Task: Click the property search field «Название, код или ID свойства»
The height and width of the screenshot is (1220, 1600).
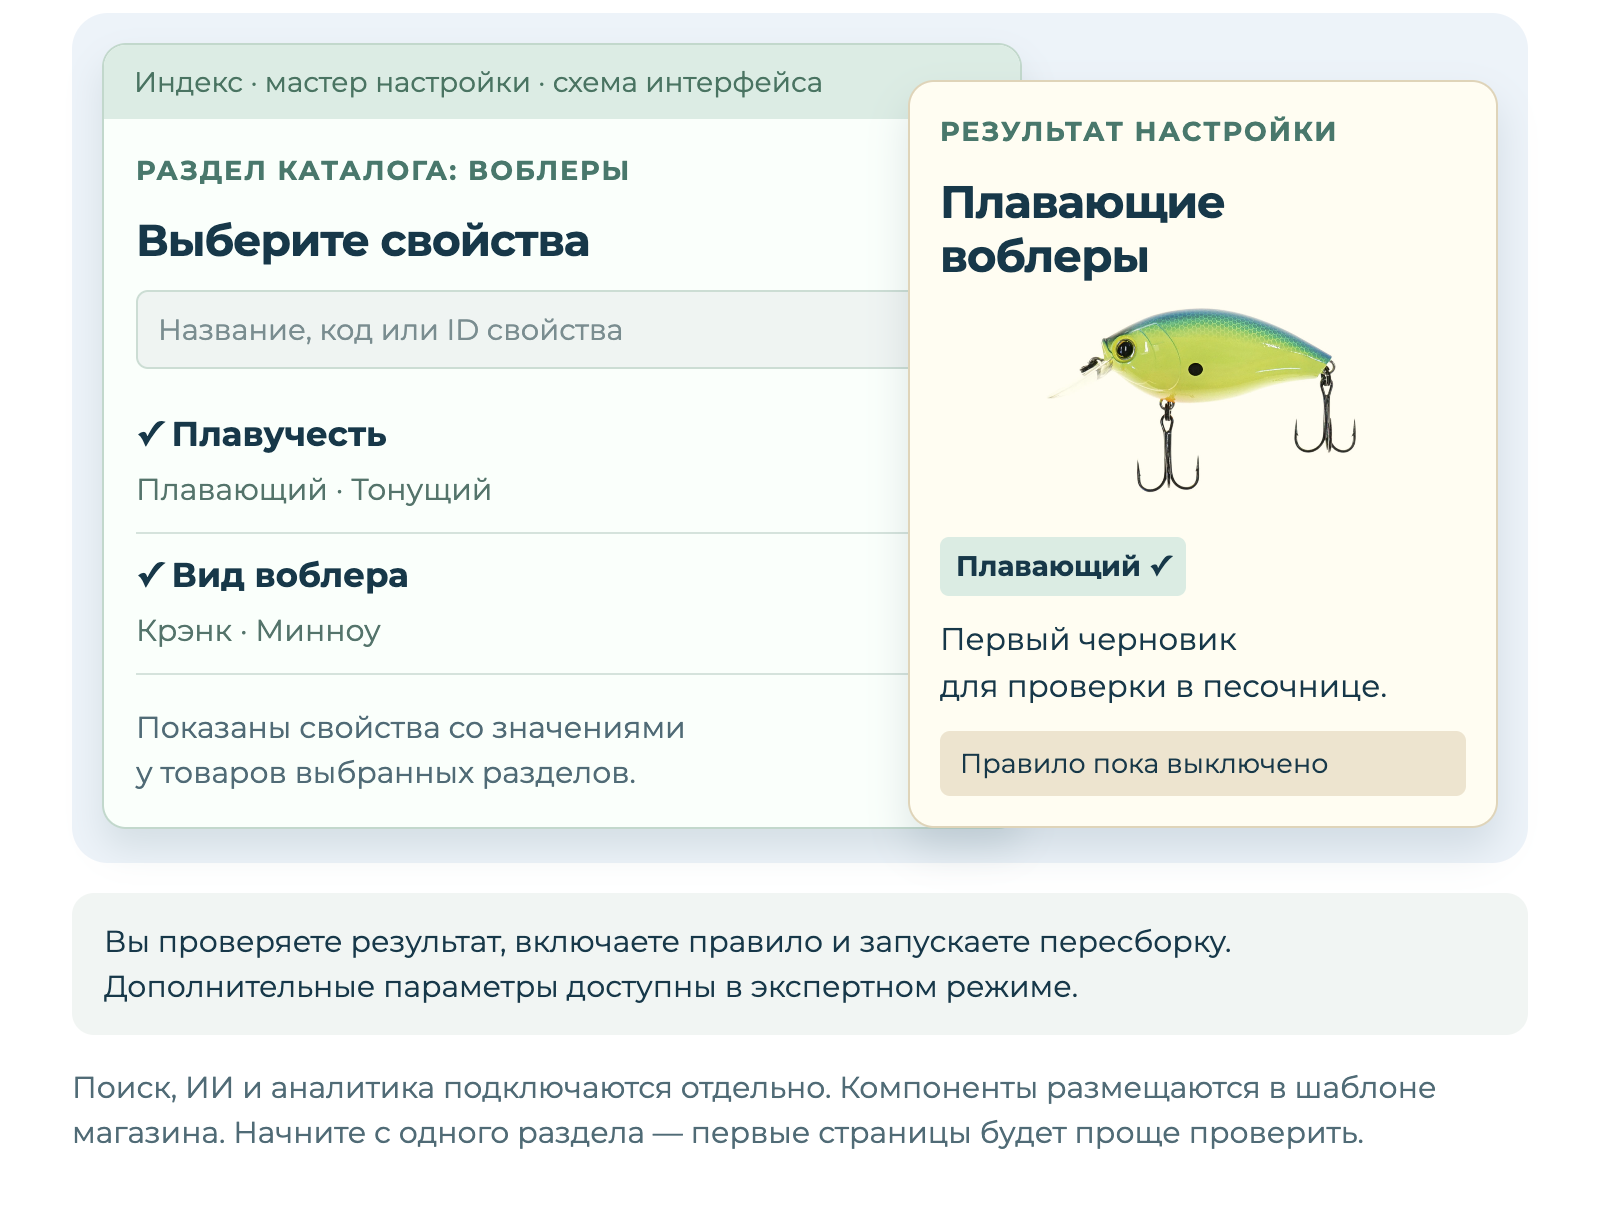Action: (522, 330)
